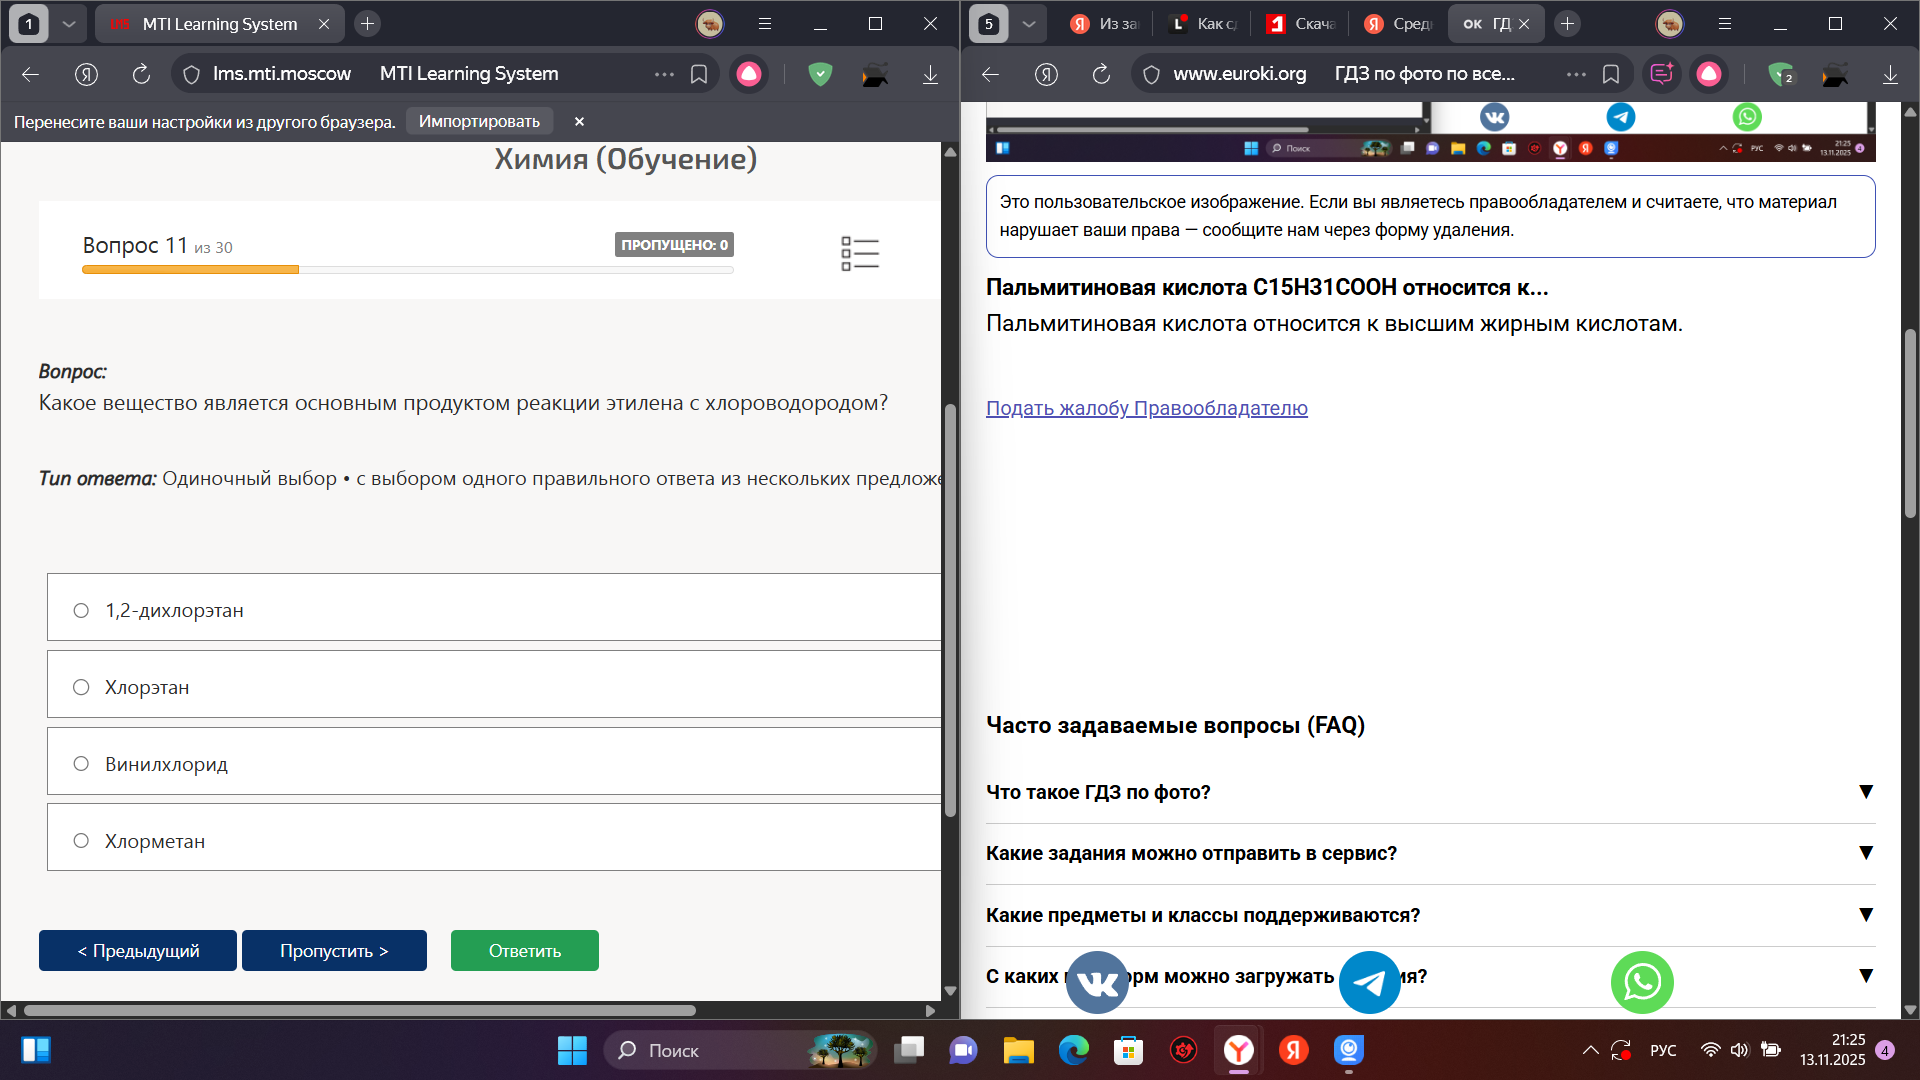
Task: Open left browser hamburger menu
Action: 765,24
